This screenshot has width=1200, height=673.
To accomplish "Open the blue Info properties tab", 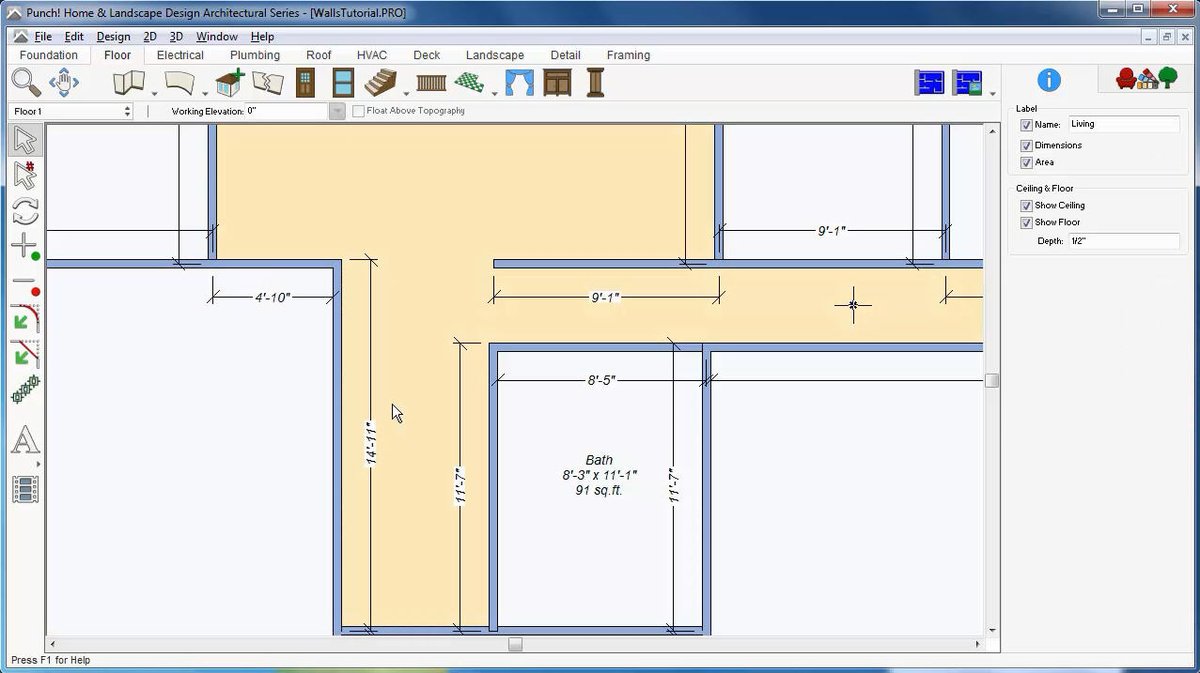I will (x=1048, y=80).
